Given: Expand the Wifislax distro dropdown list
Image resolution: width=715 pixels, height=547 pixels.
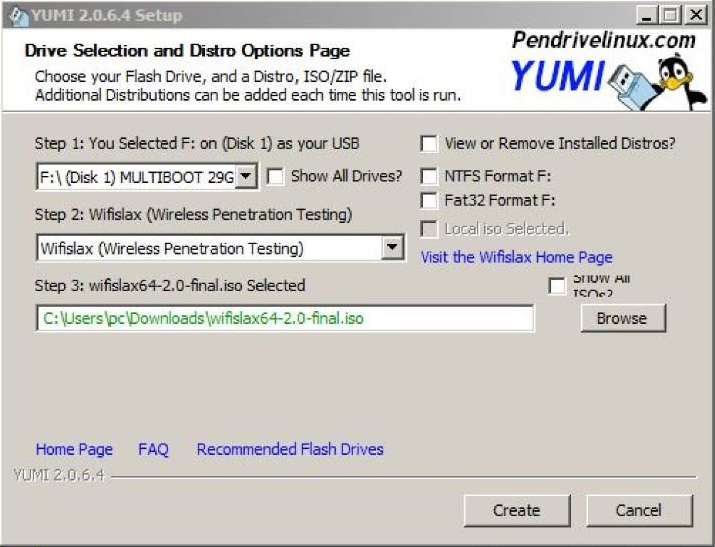Looking at the screenshot, I should pos(392,248).
